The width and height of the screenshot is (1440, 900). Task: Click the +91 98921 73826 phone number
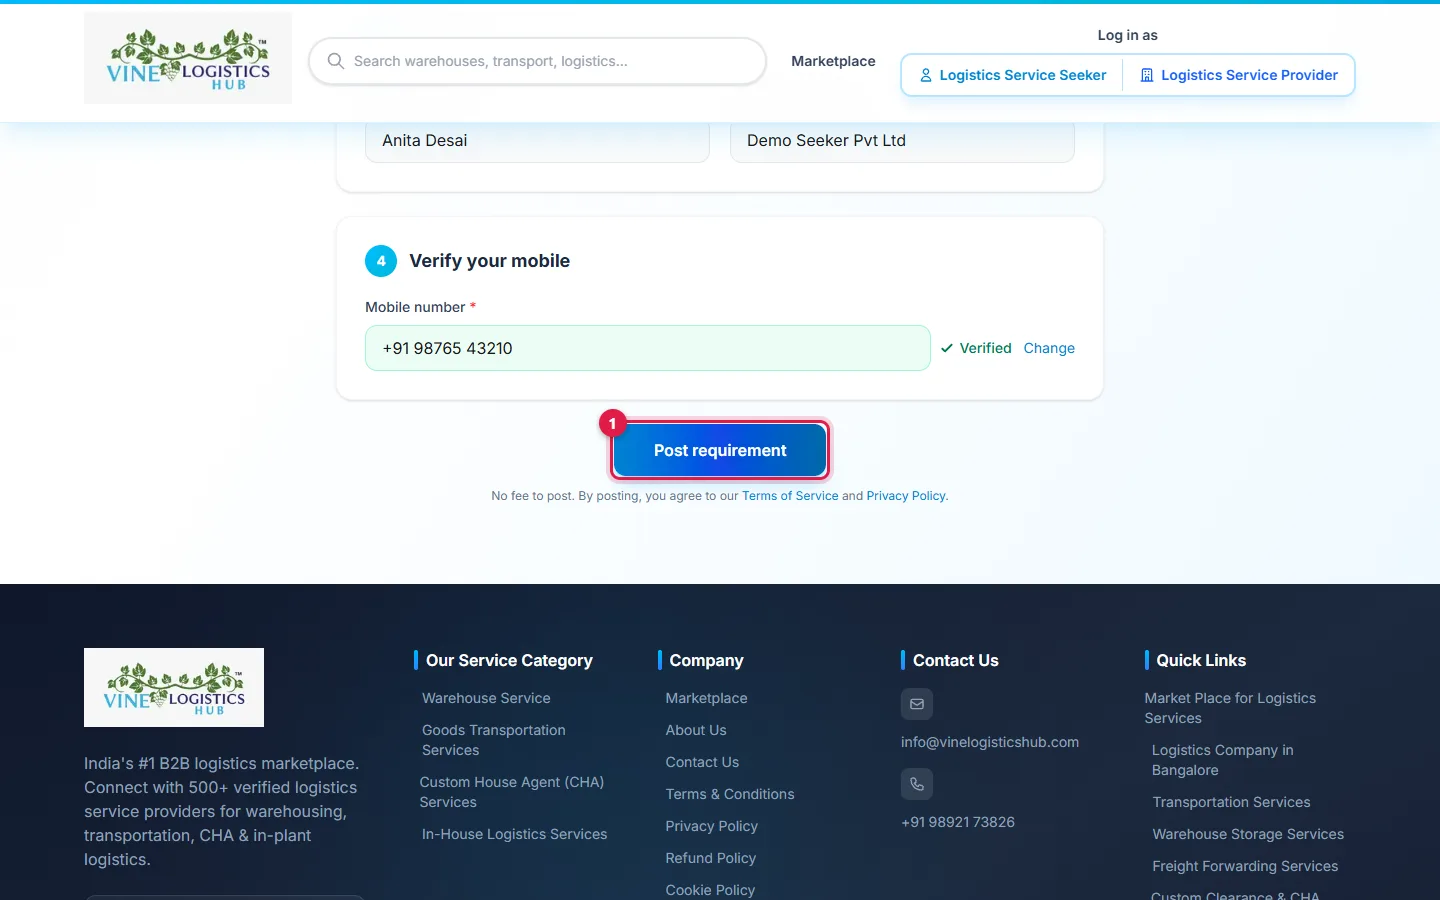tap(958, 822)
